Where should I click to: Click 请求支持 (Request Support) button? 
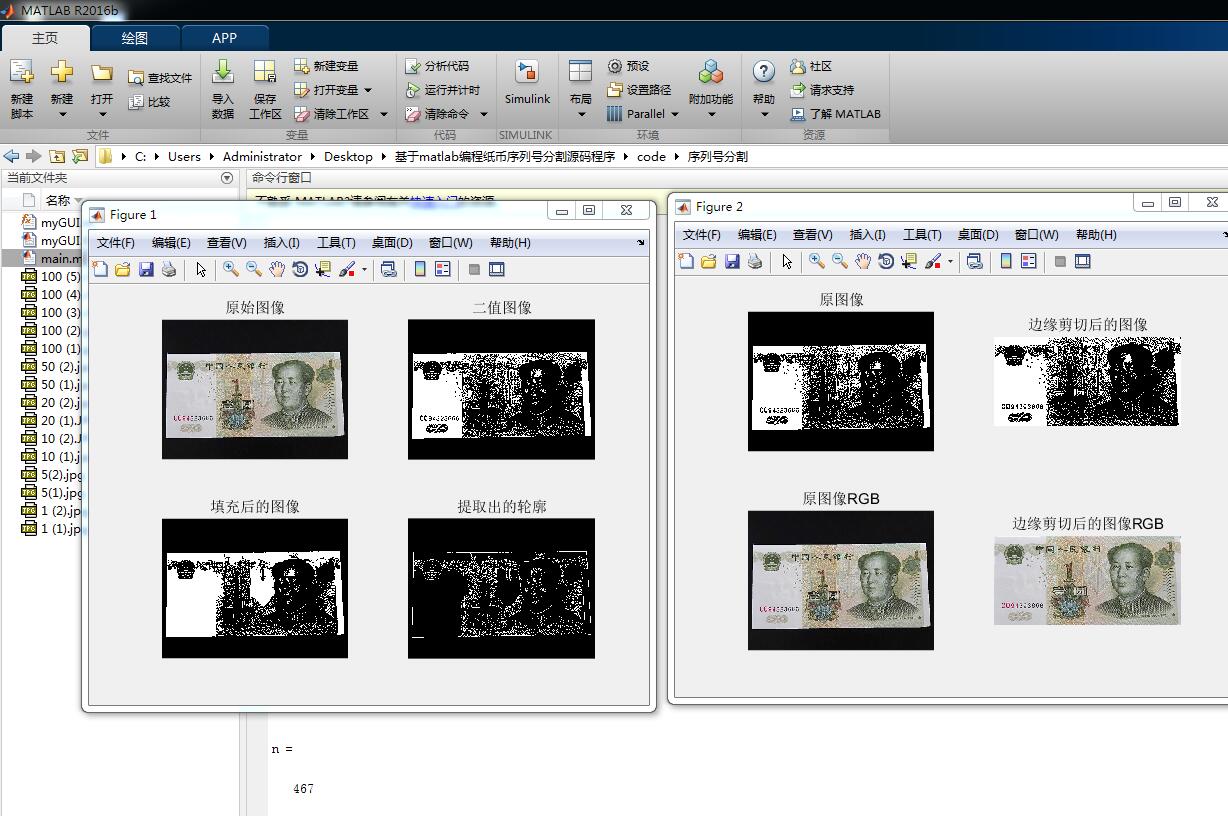click(x=822, y=90)
